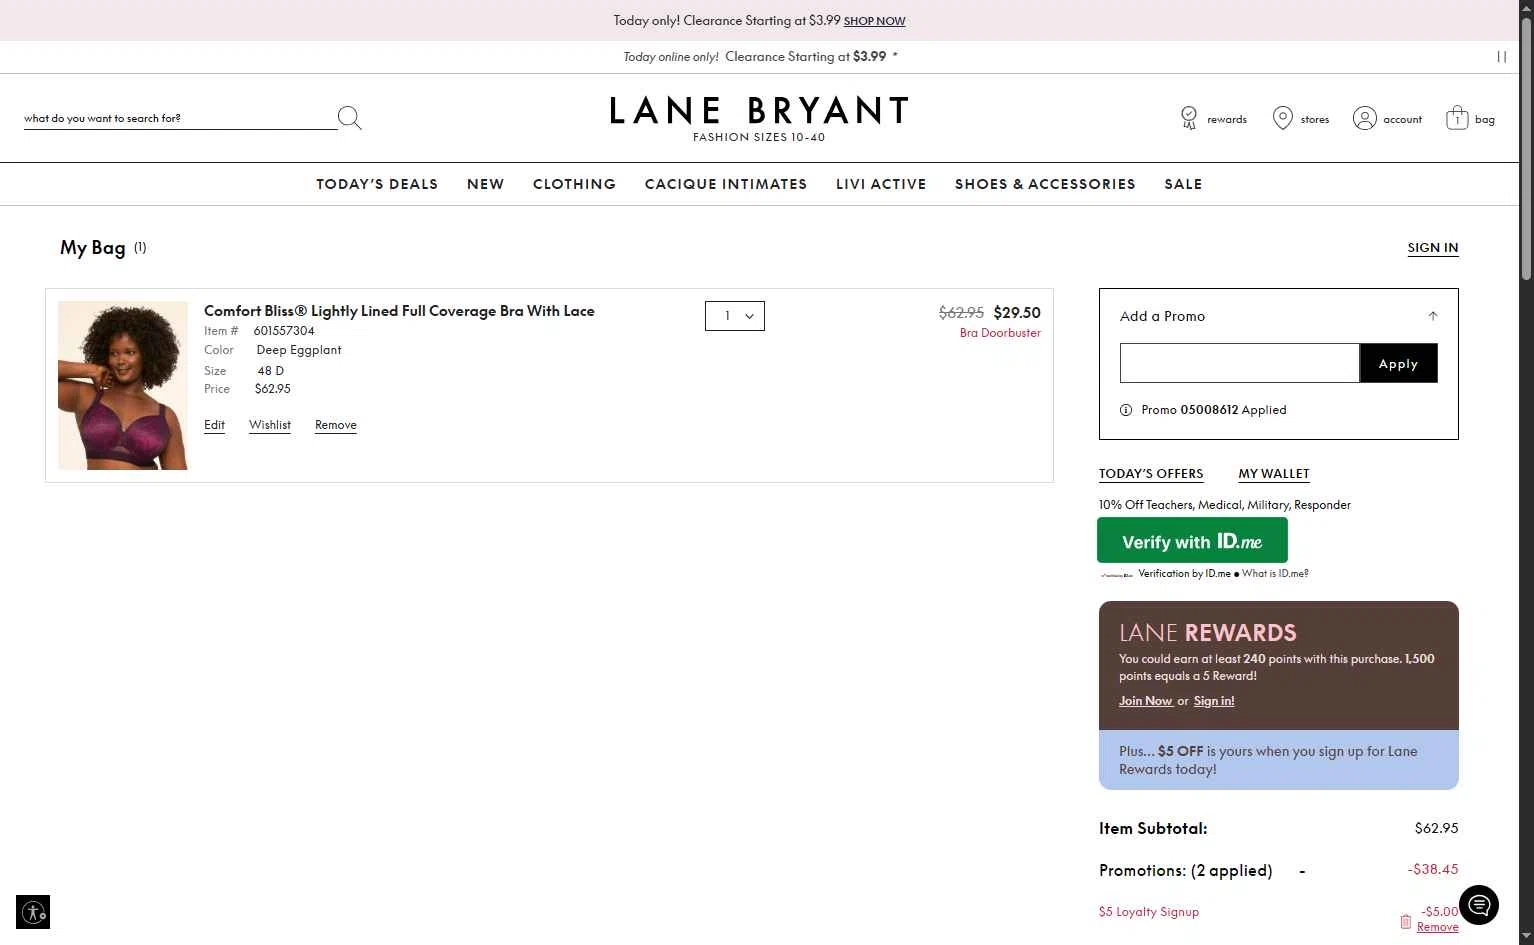
Task: Click the stores location pin icon
Action: [1282, 118]
